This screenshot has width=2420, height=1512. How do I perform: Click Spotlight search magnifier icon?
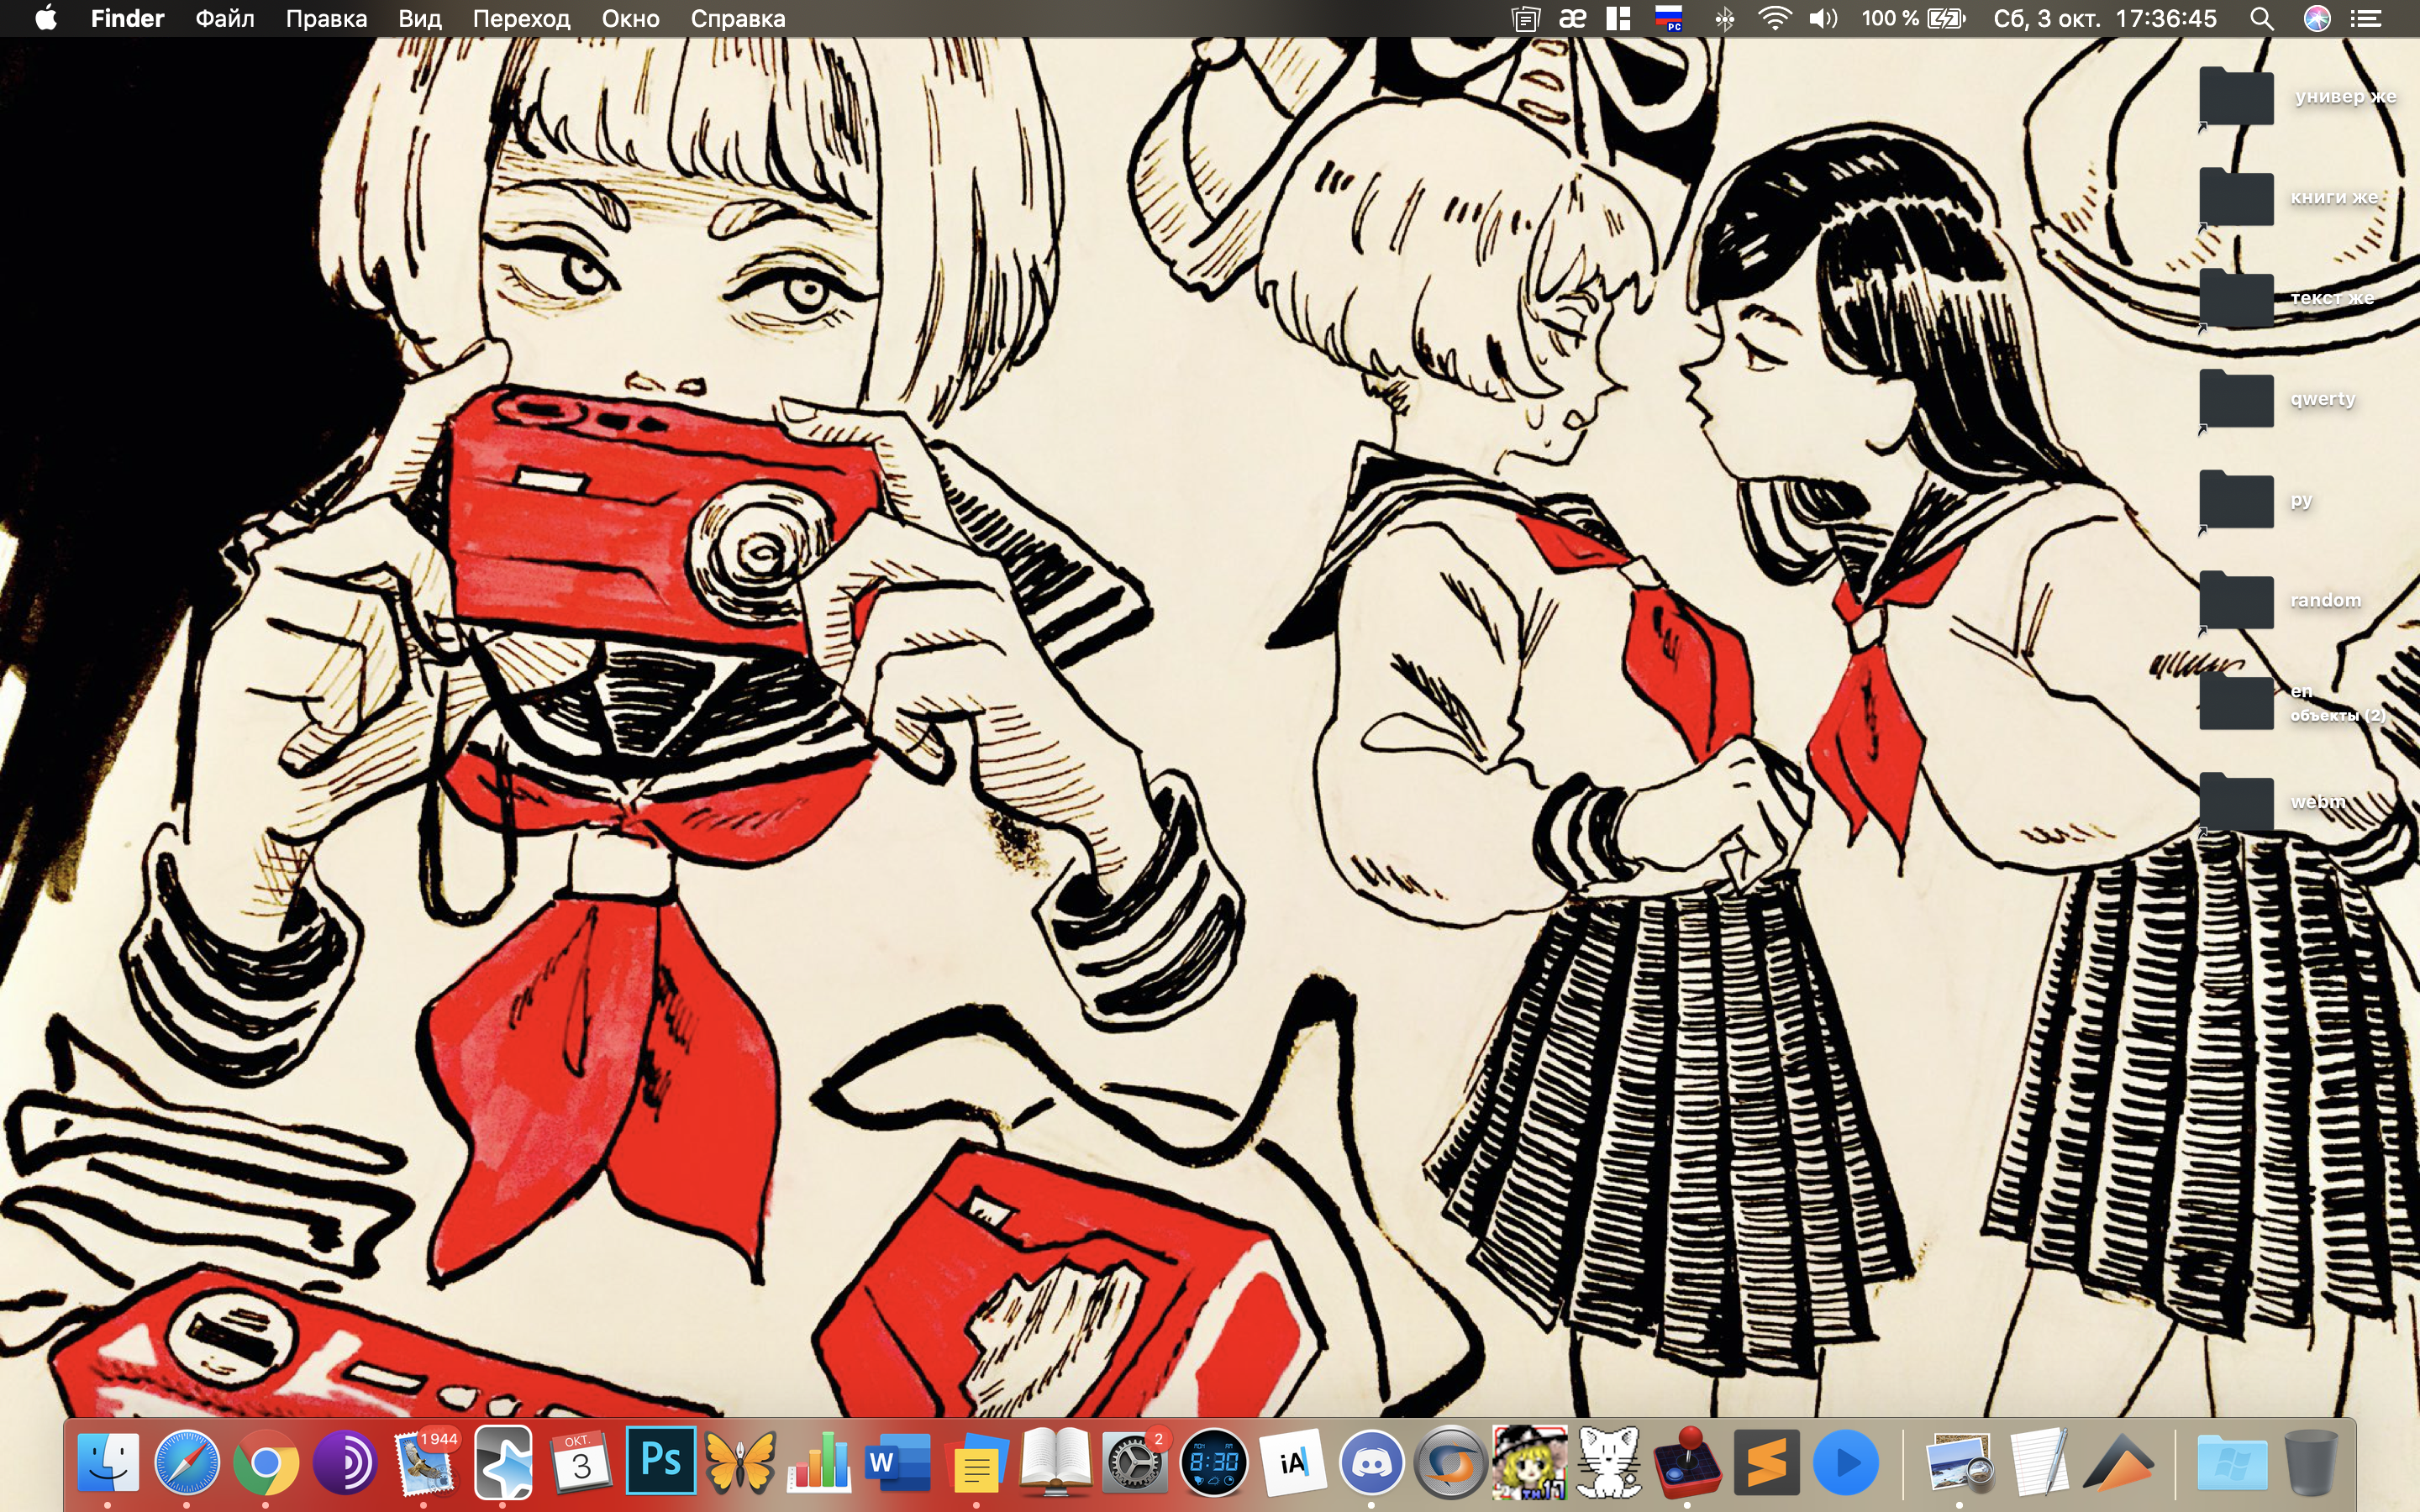[2261, 19]
